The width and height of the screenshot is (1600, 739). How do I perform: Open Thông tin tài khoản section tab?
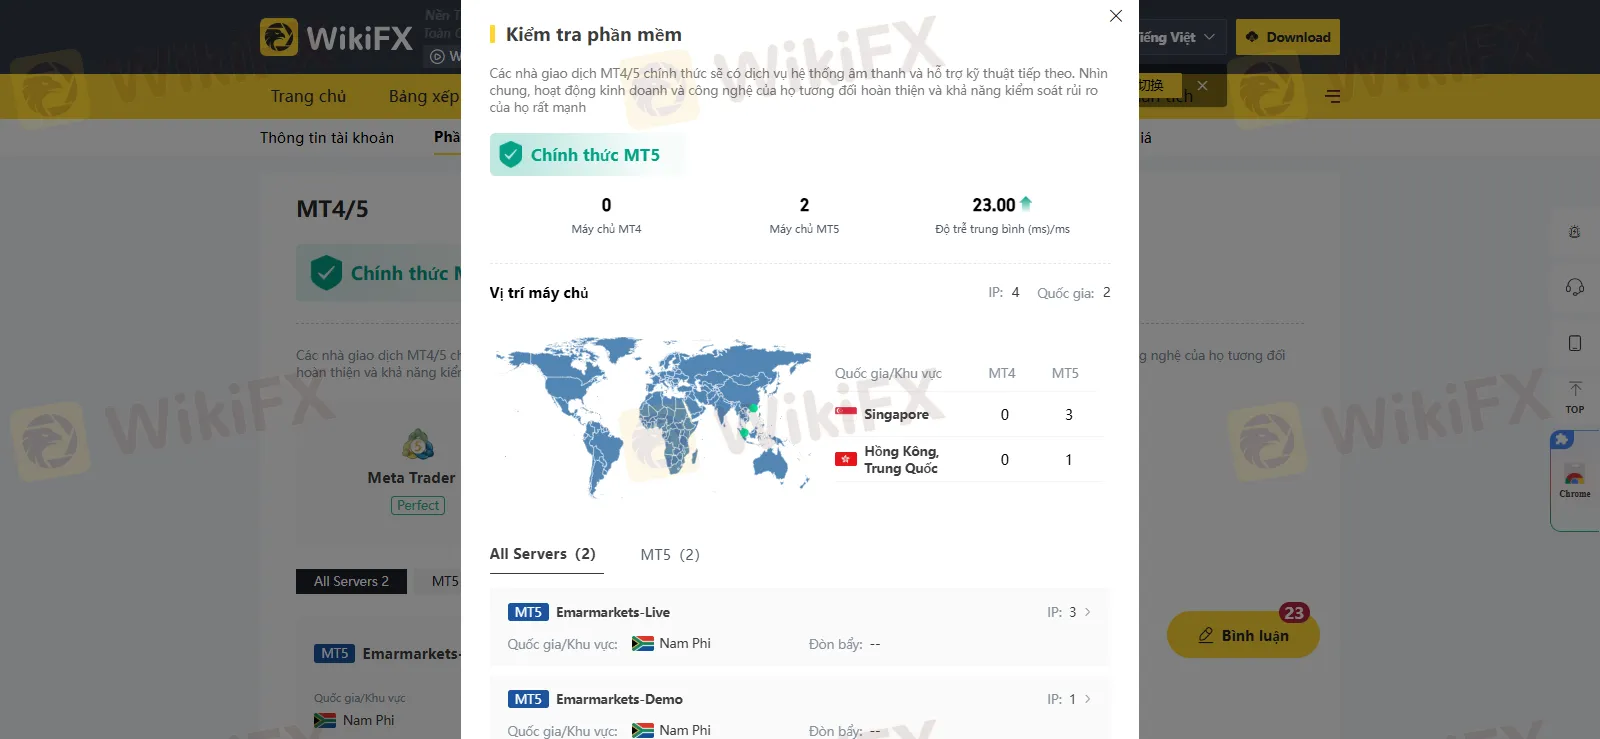point(327,137)
